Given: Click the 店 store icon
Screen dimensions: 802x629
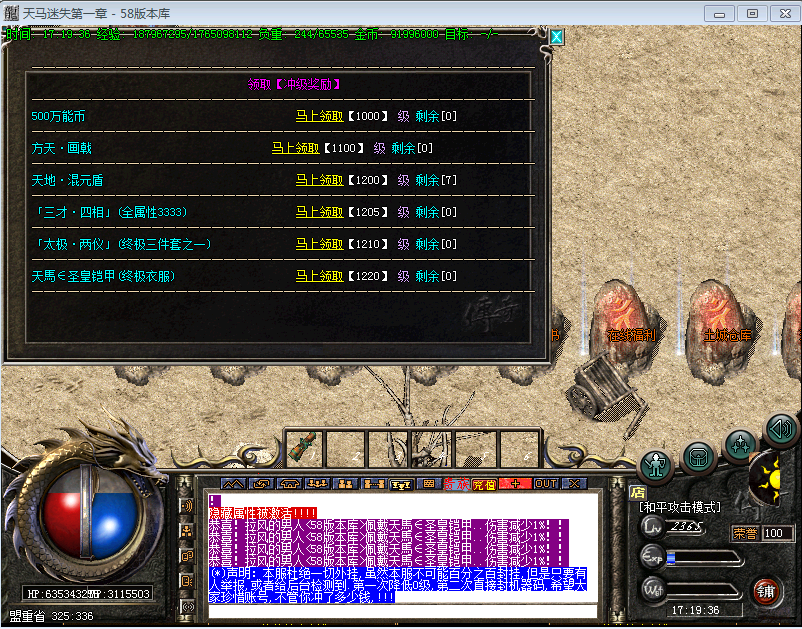Looking at the screenshot, I should (x=638, y=491).
